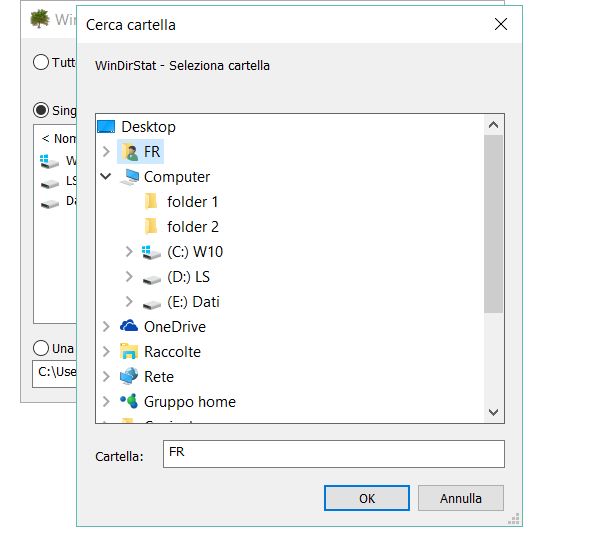Select the 'Gruppo home' label

tap(190, 401)
